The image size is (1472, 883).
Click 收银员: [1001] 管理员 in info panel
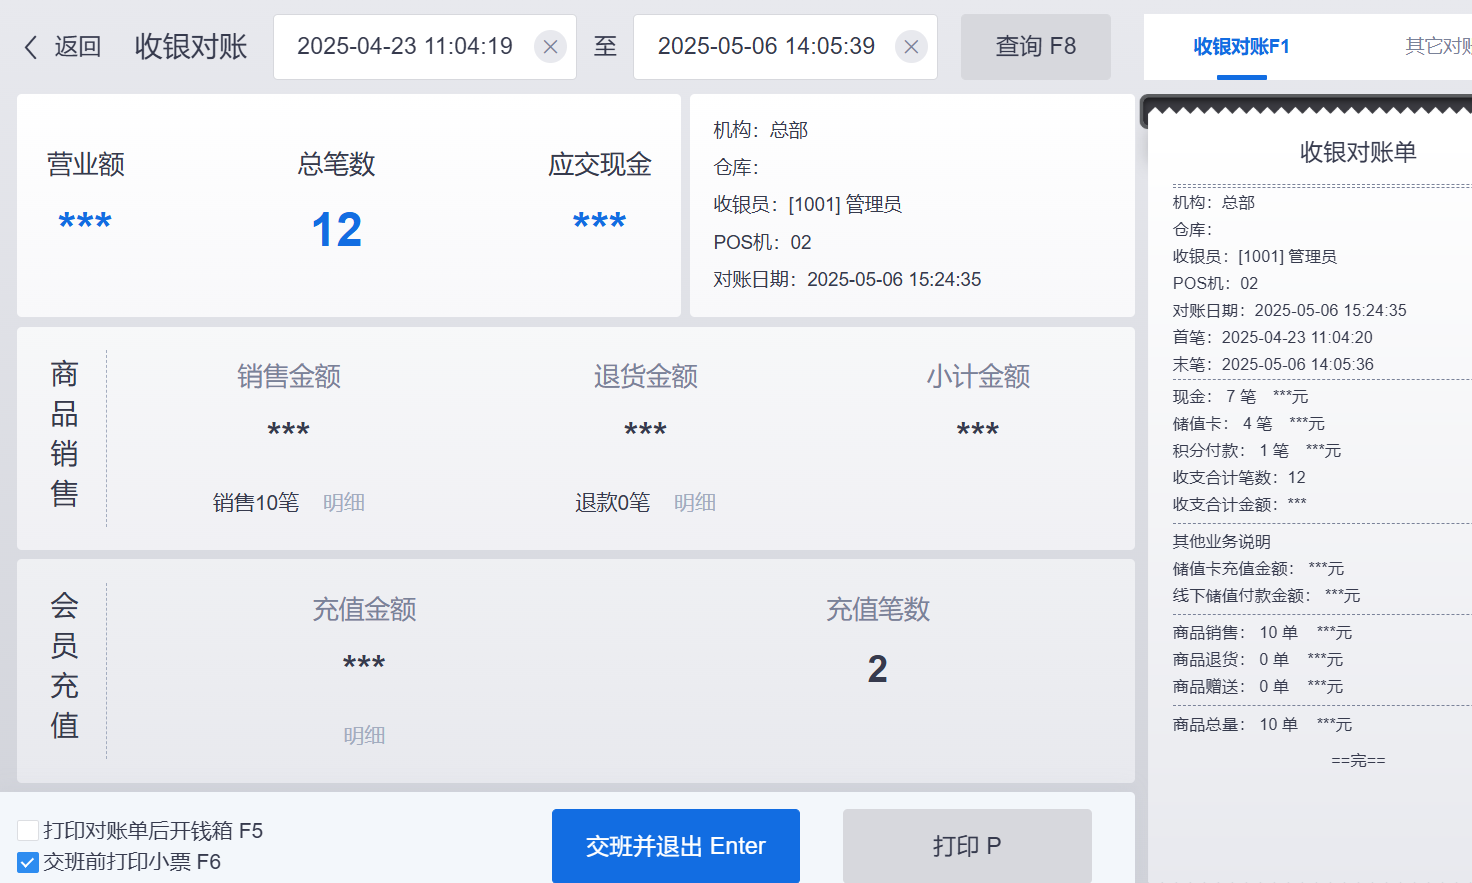pyautogui.click(x=807, y=204)
